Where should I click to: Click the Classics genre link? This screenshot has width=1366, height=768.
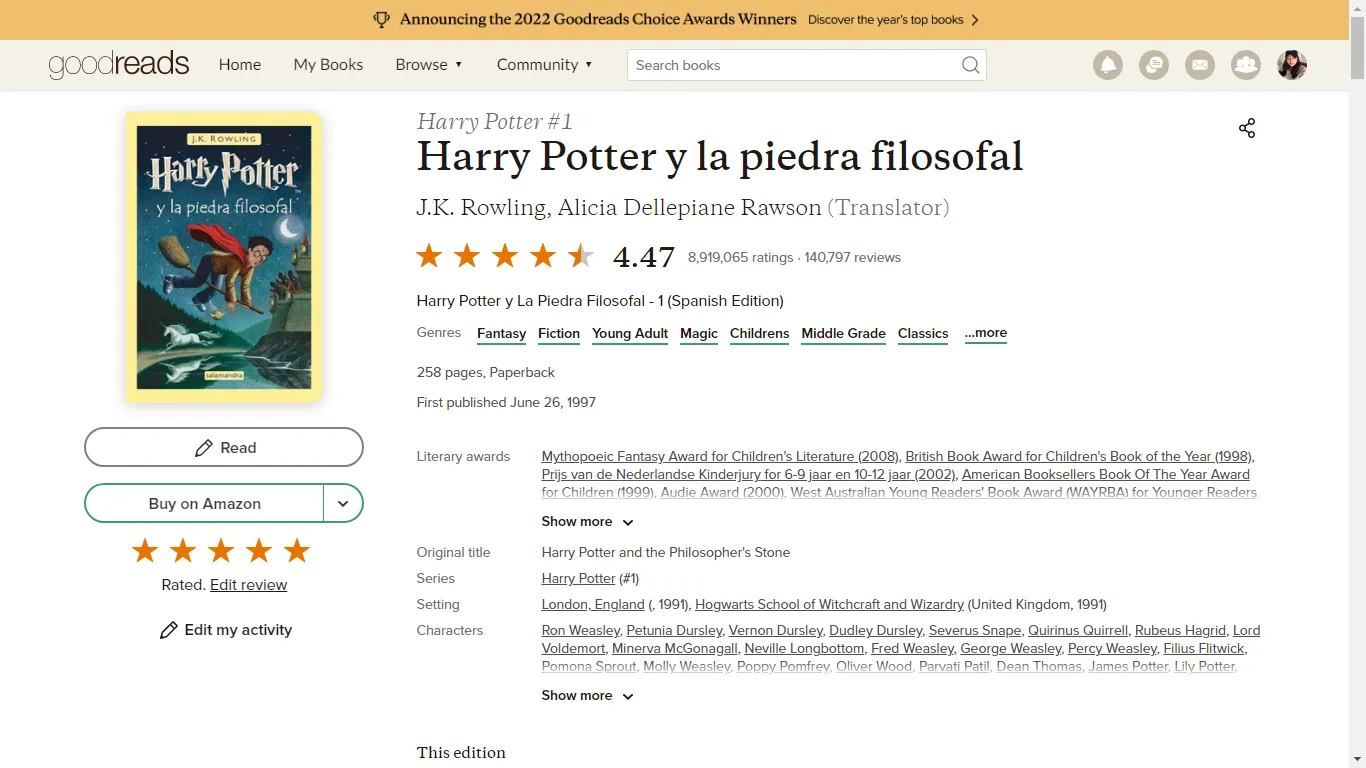[923, 333]
